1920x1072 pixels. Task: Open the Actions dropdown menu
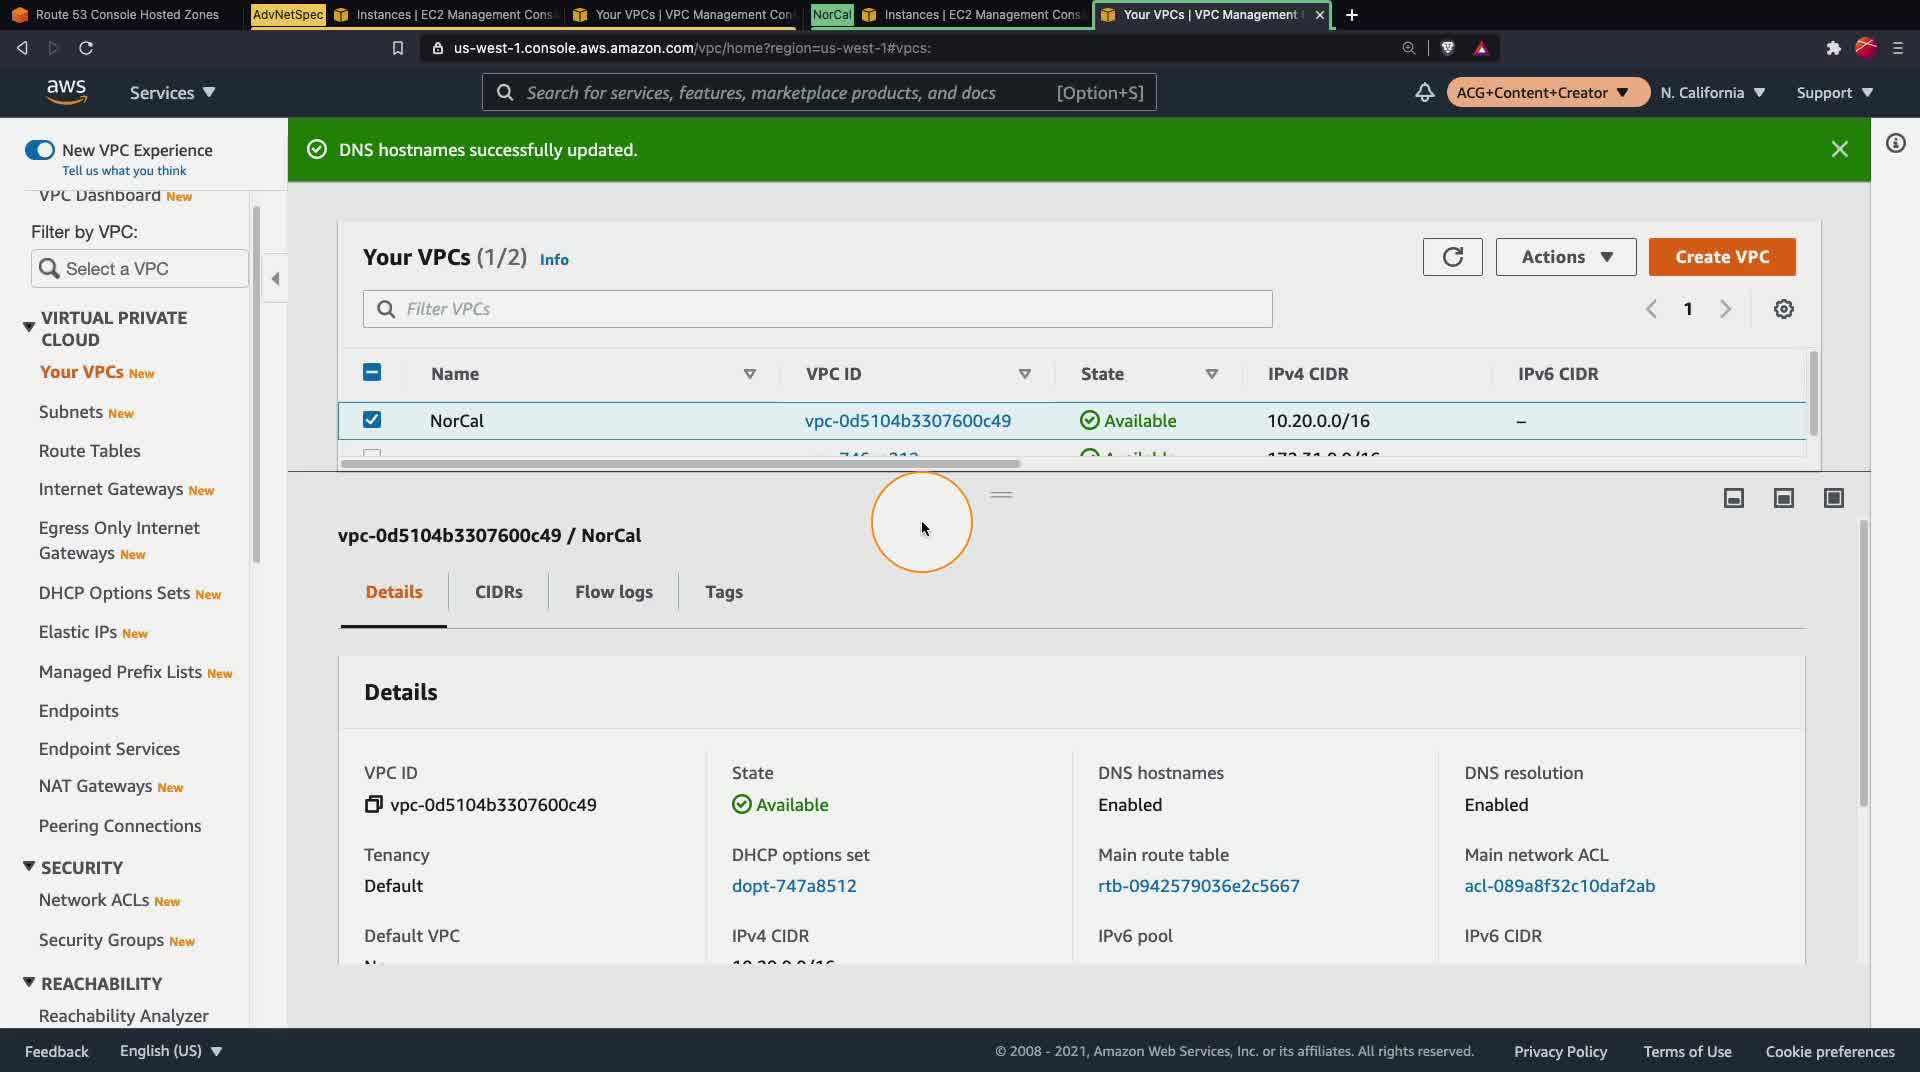(x=1565, y=257)
